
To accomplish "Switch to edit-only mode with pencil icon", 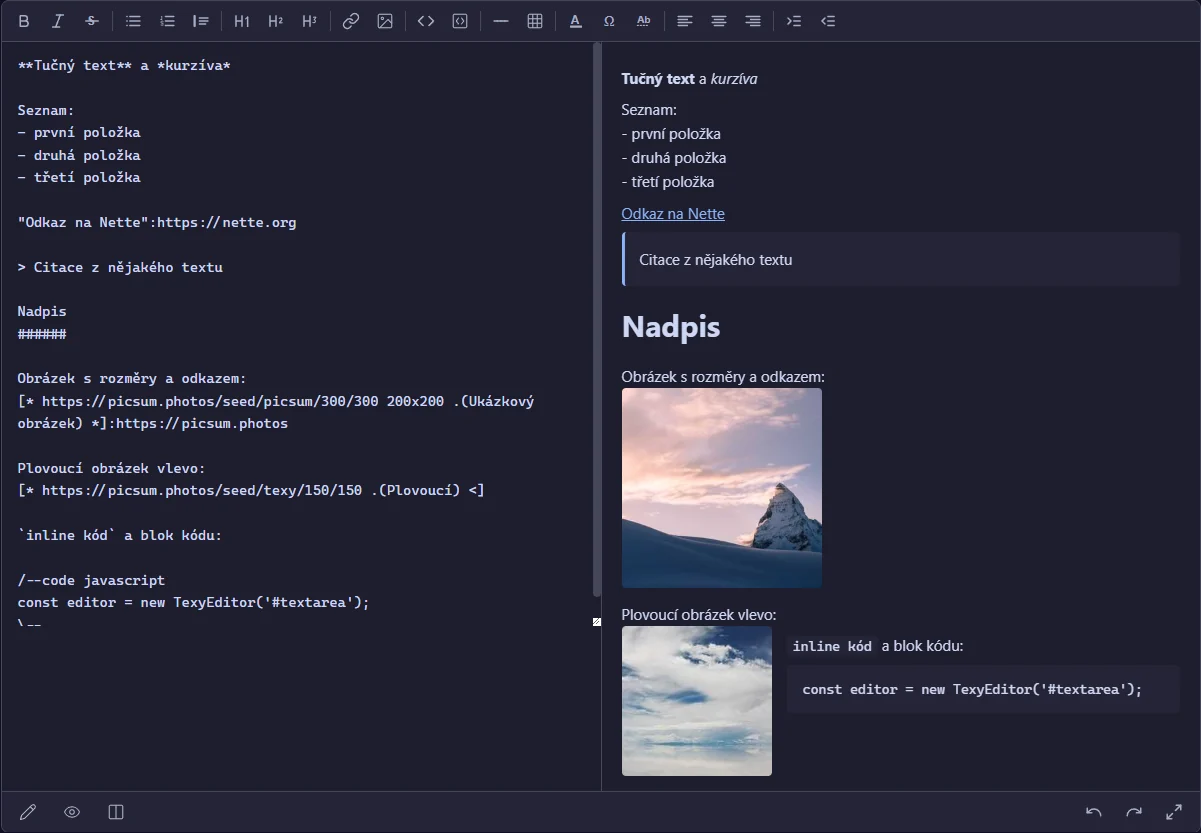I will [28, 812].
